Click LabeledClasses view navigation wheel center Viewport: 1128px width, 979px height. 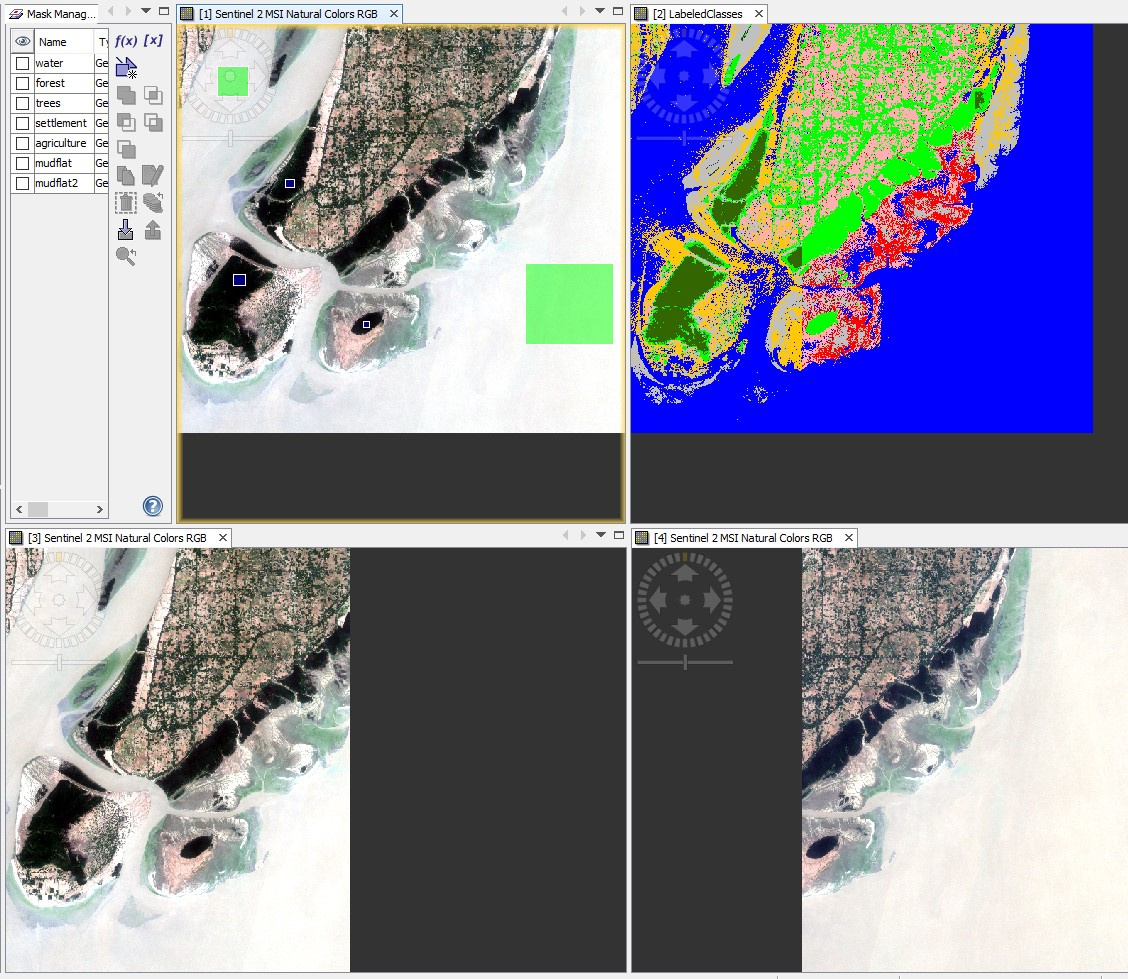click(684, 76)
